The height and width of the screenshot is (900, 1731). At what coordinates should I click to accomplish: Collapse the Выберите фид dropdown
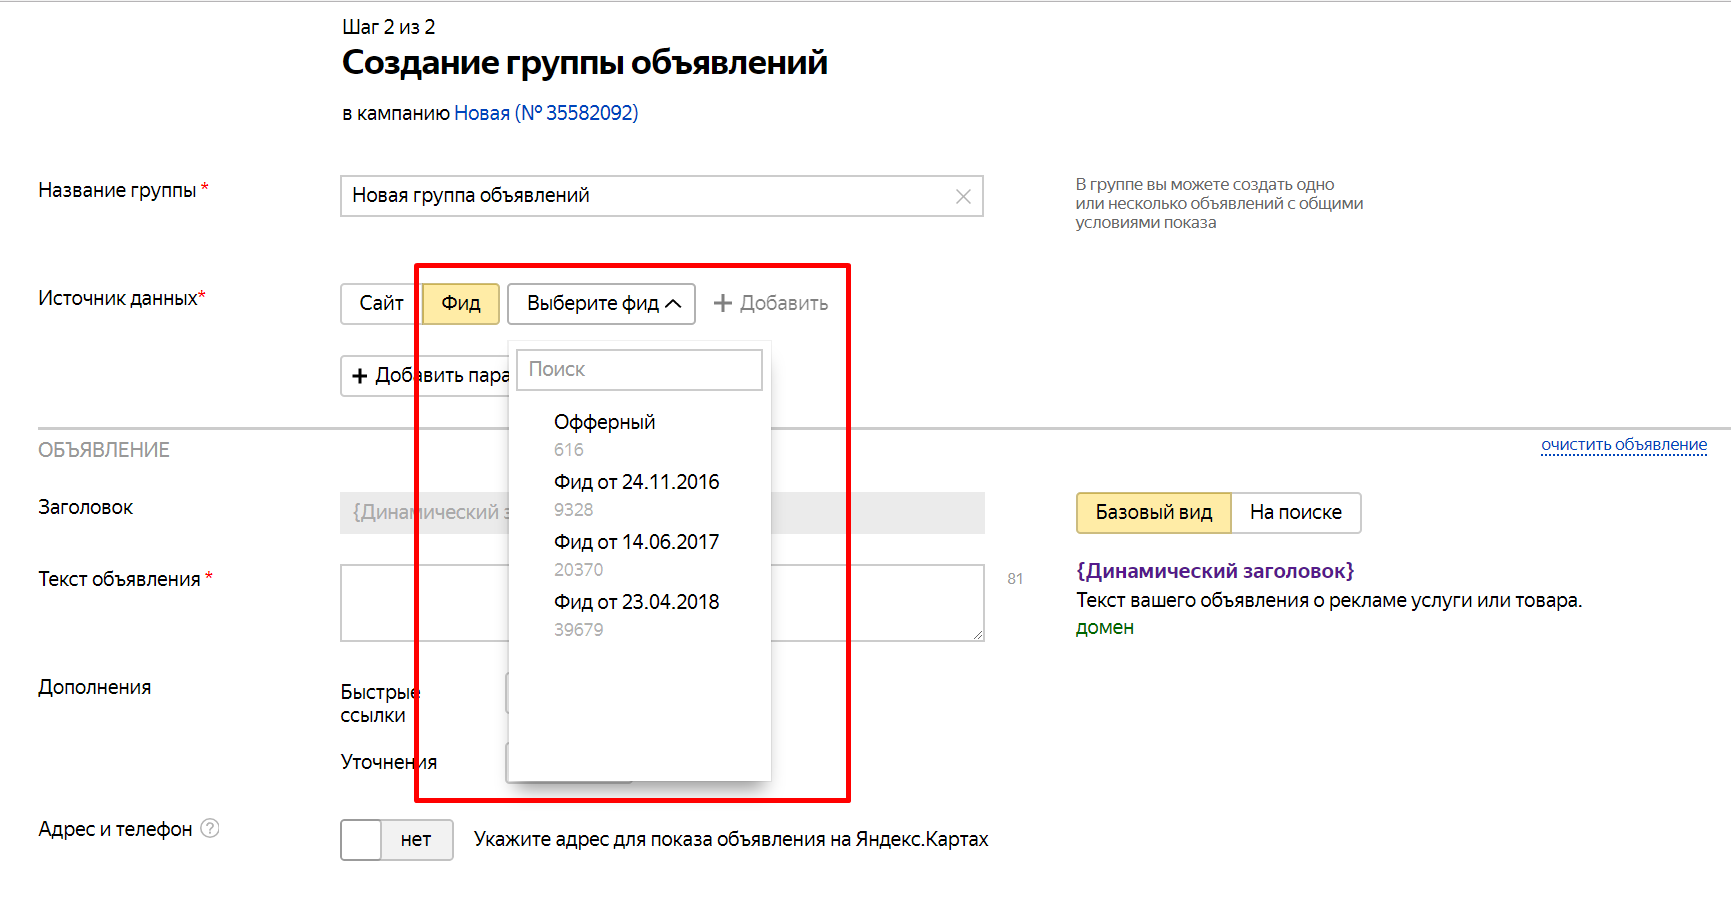coord(602,303)
